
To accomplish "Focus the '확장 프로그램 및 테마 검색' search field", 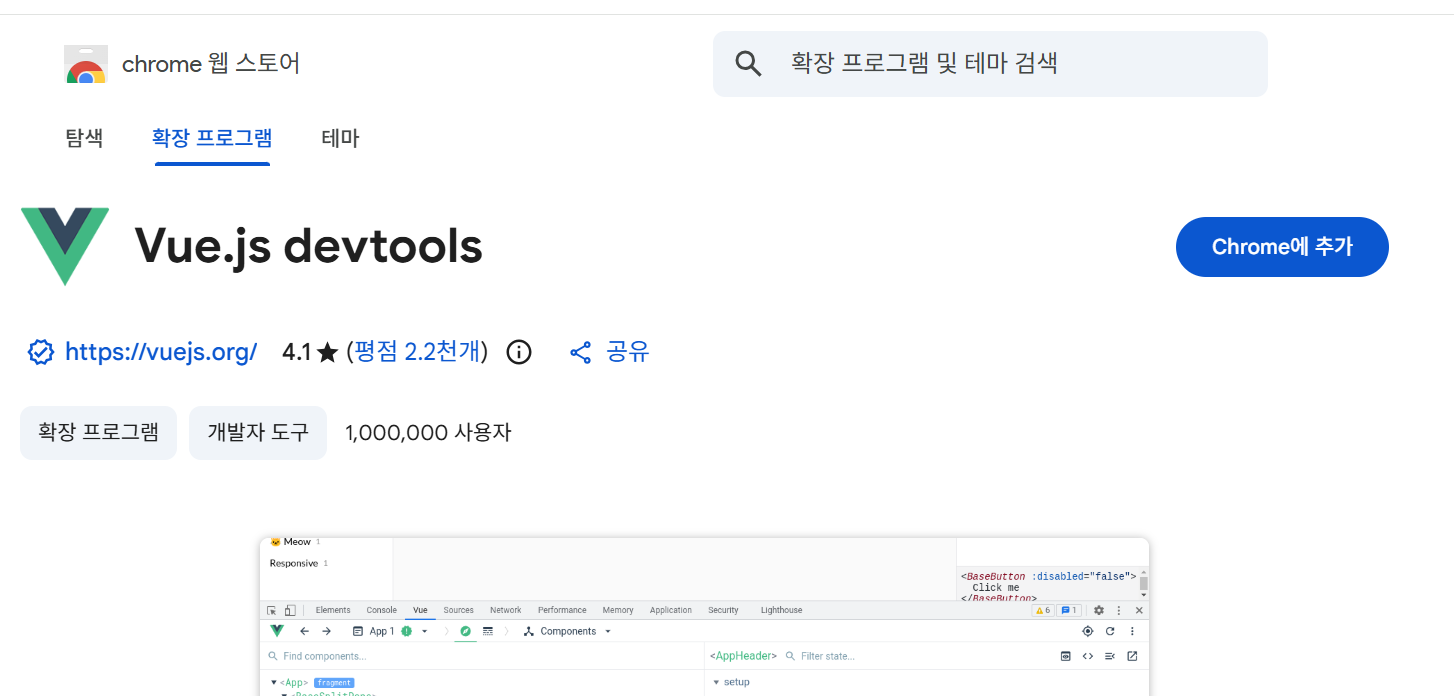I will [x=990, y=64].
